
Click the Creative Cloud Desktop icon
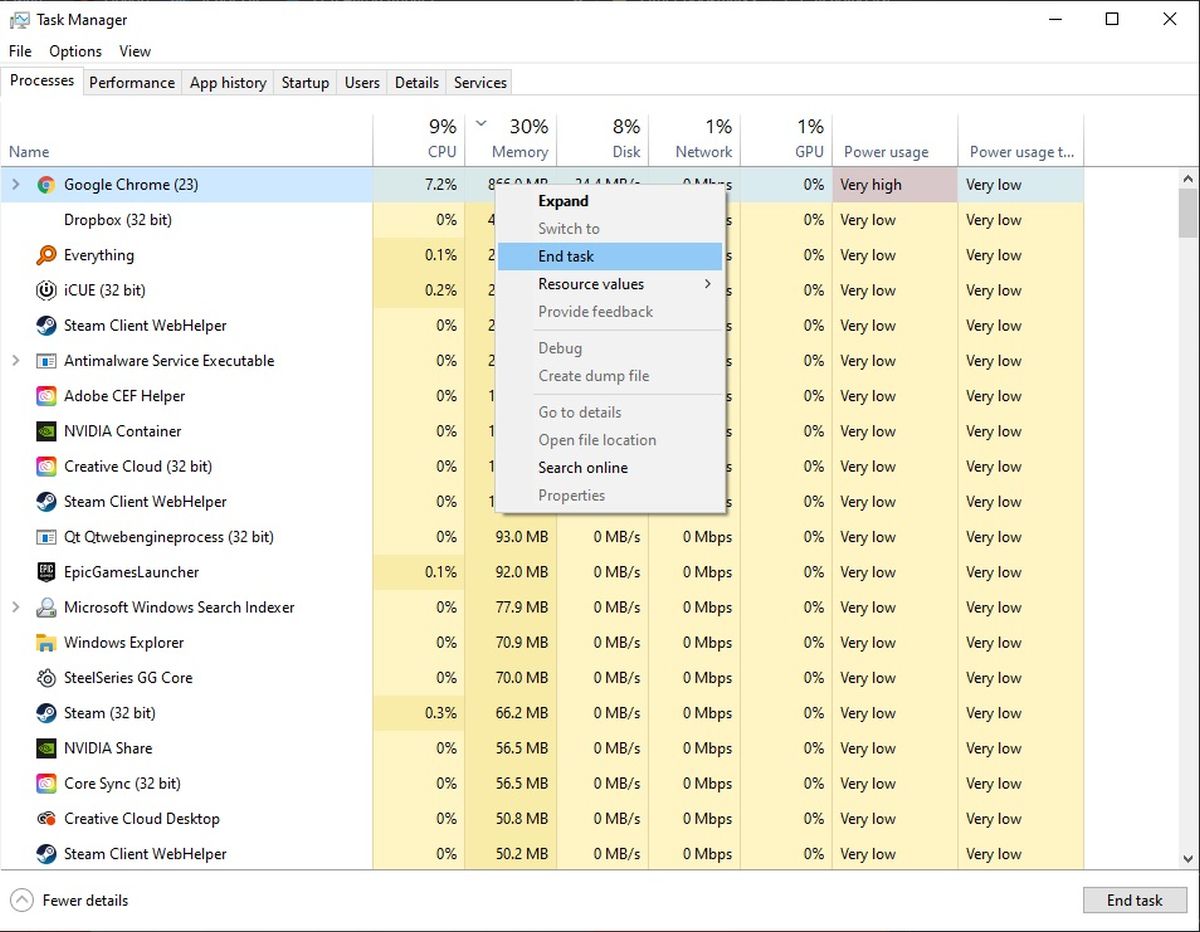[x=46, y=819]
